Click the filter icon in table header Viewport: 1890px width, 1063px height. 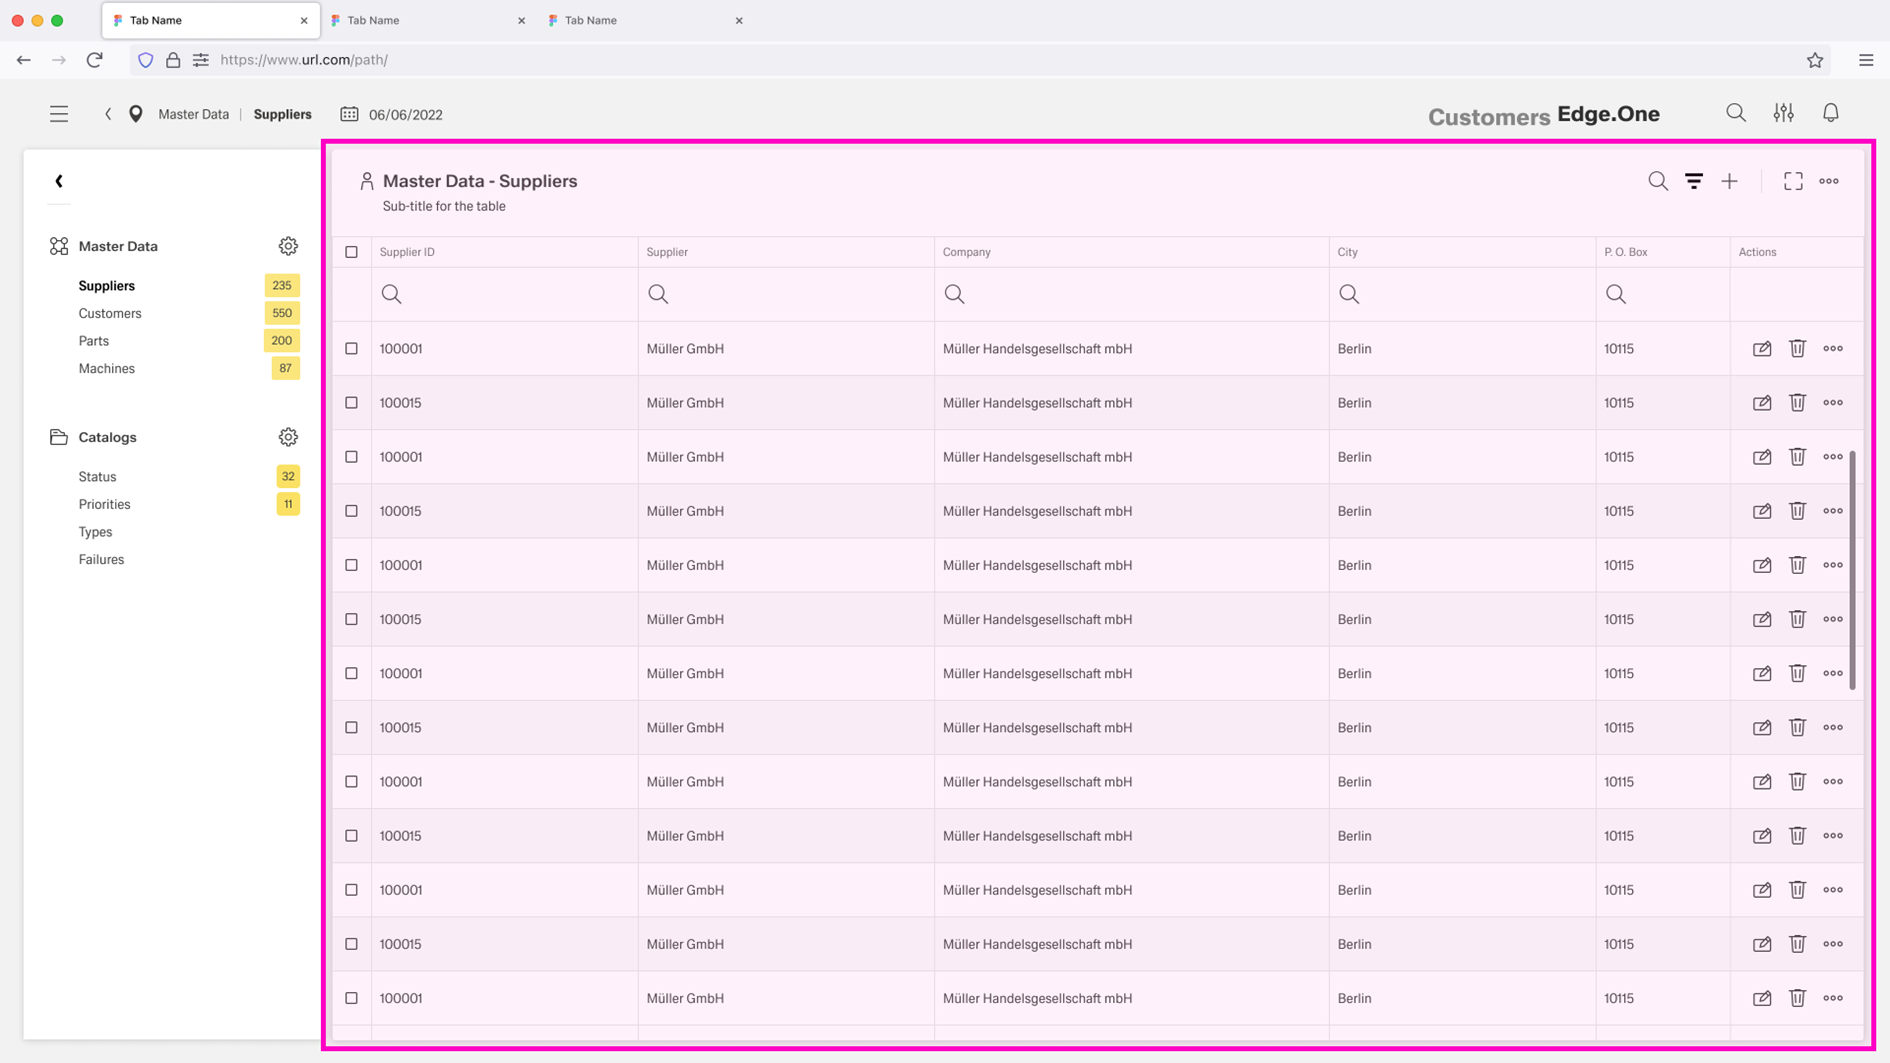click(1693, 181)
